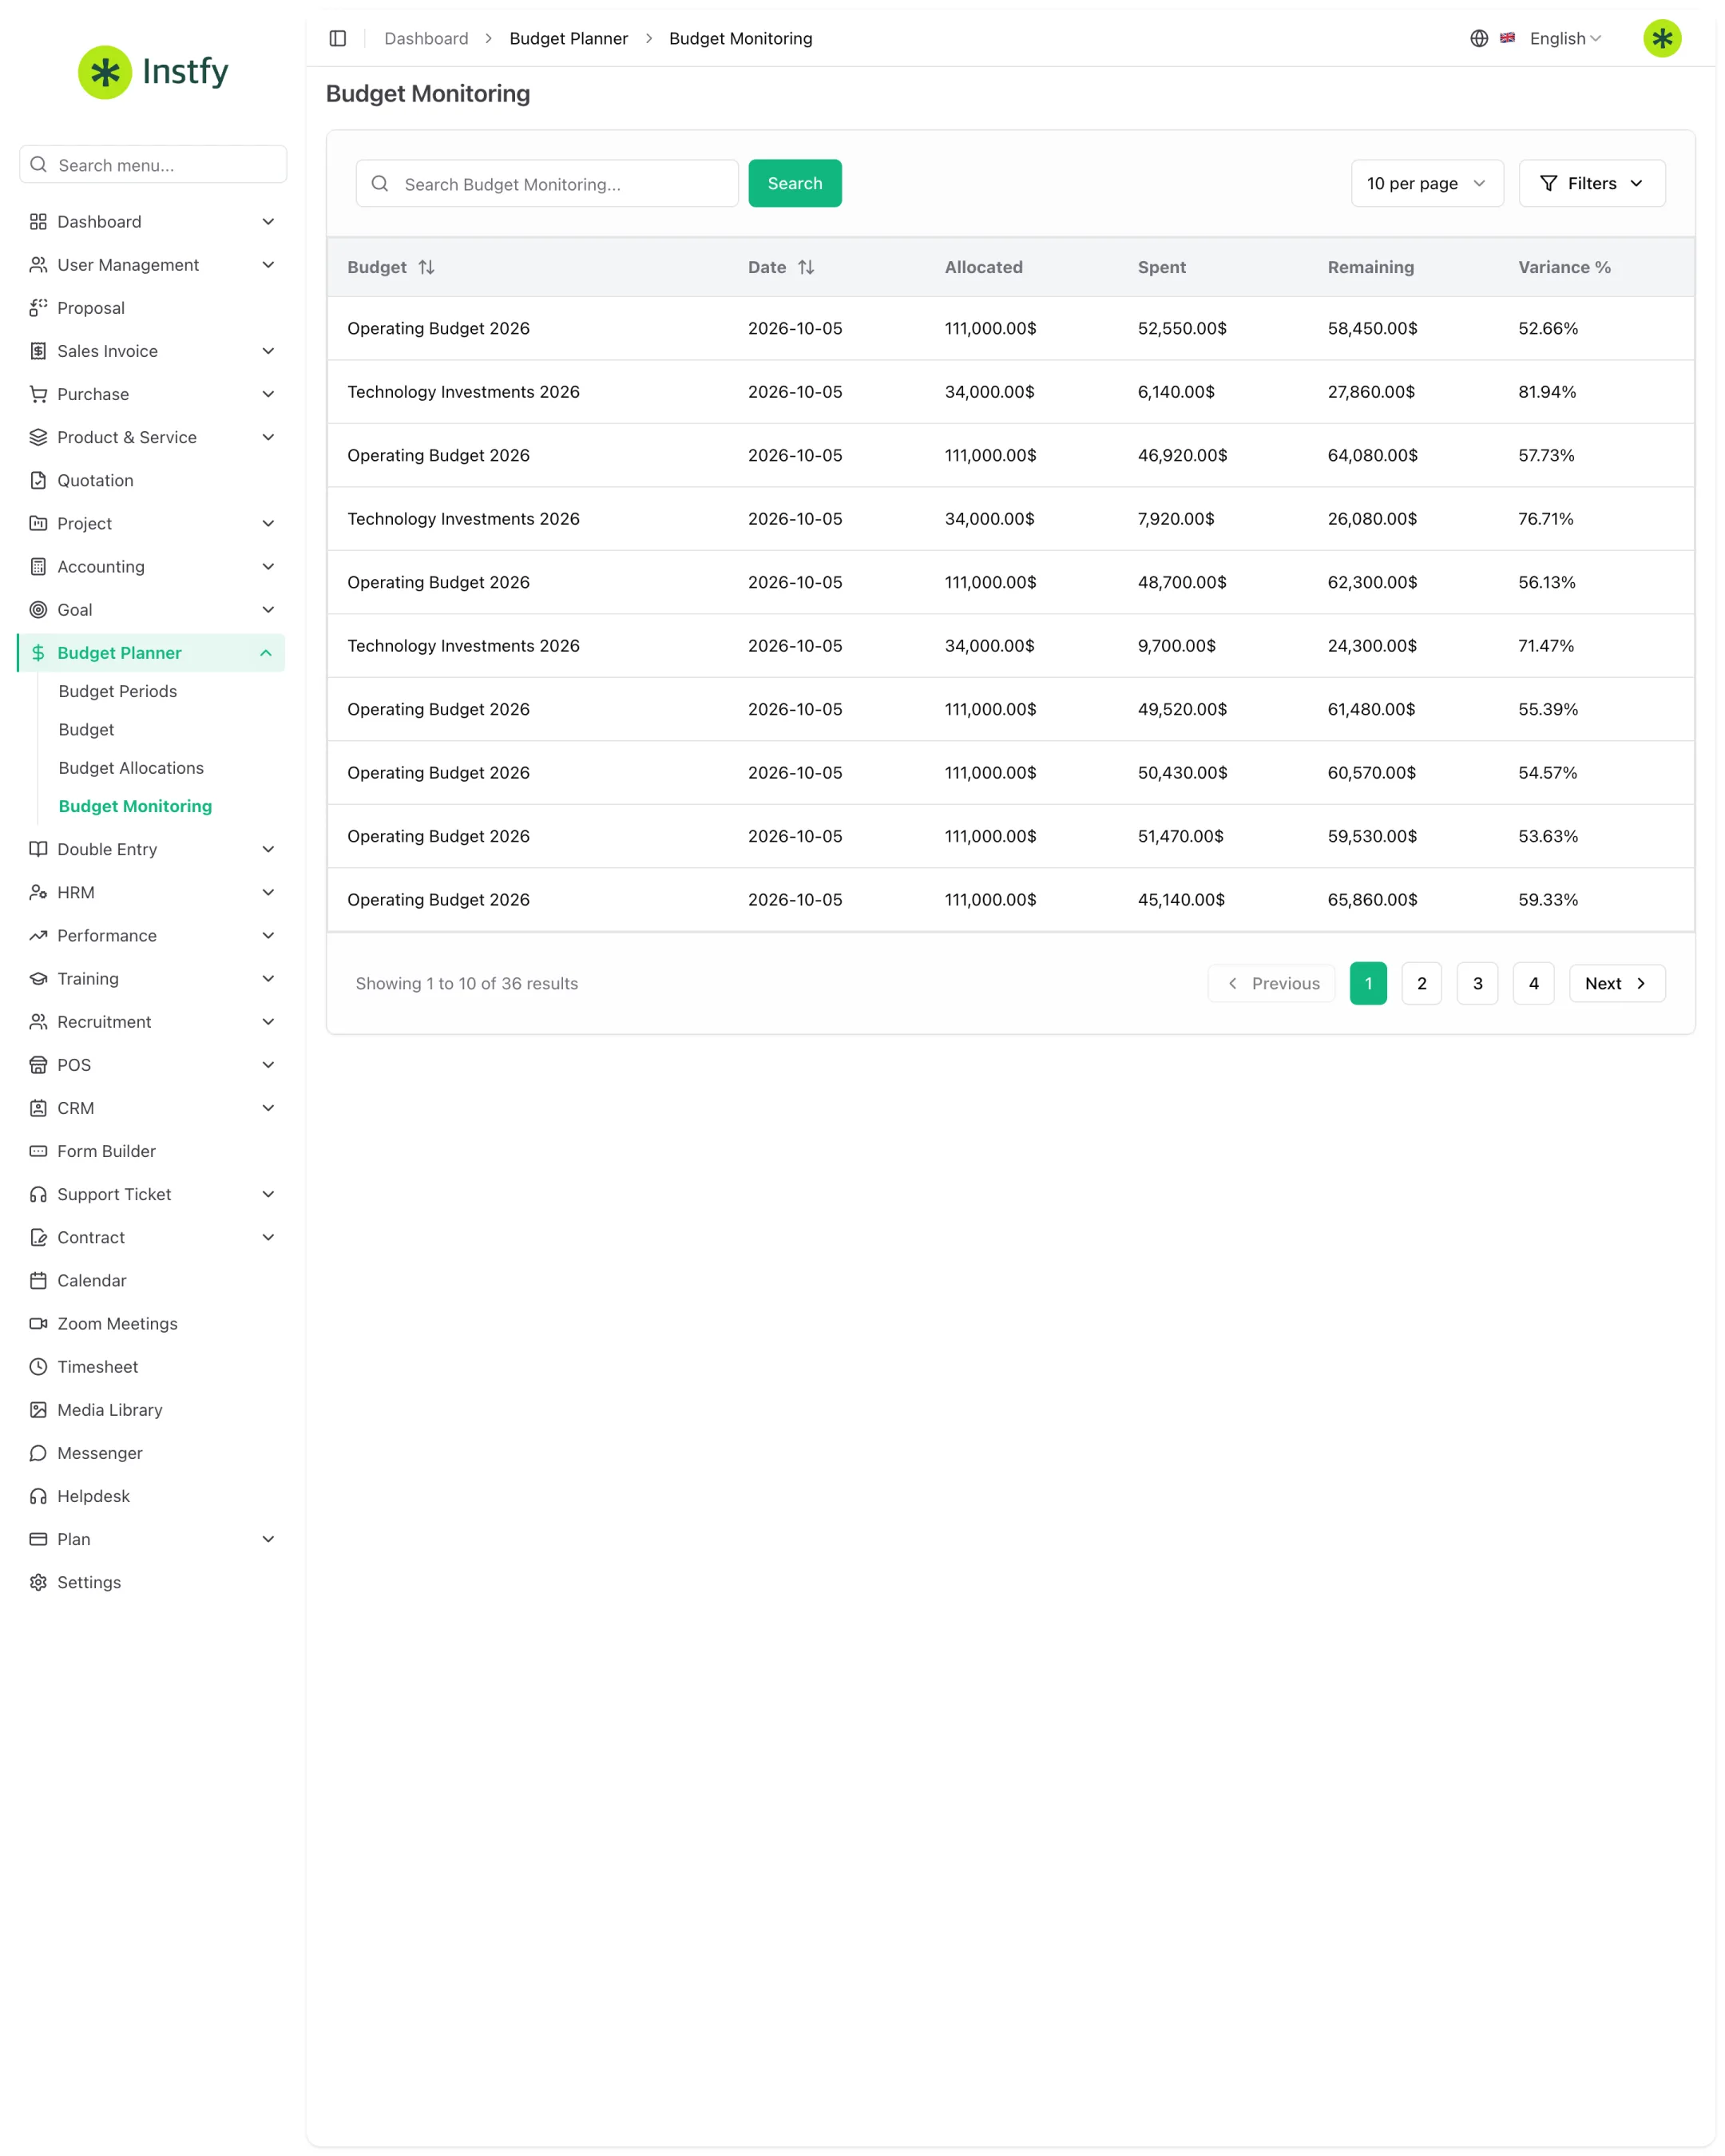1725x2156 pixels.
Task: Click the Proposal sidebar icon
Action: [x=38, y=308]
